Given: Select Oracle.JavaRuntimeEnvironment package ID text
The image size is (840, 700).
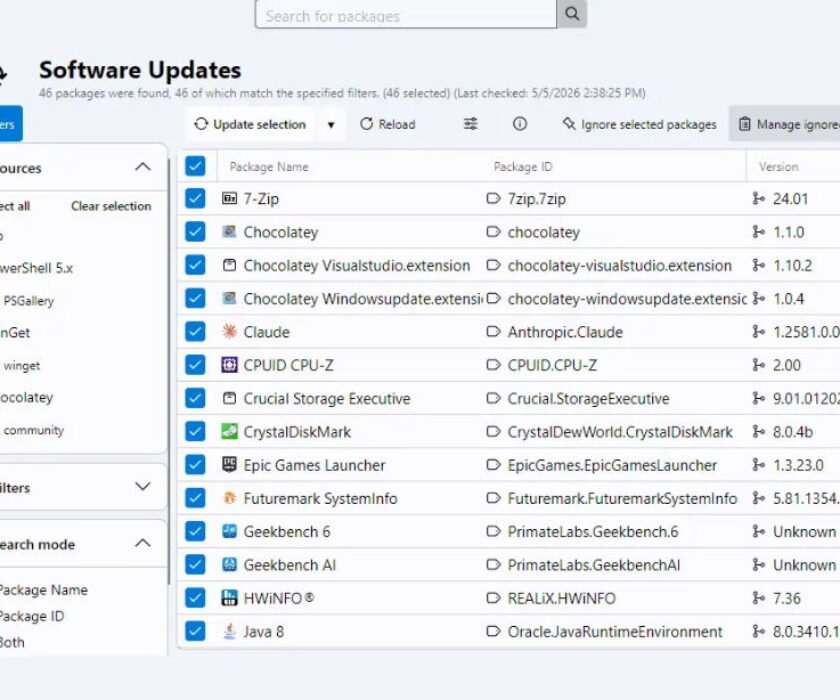Looking at the screenshot, I should click(x=615, y=631).
